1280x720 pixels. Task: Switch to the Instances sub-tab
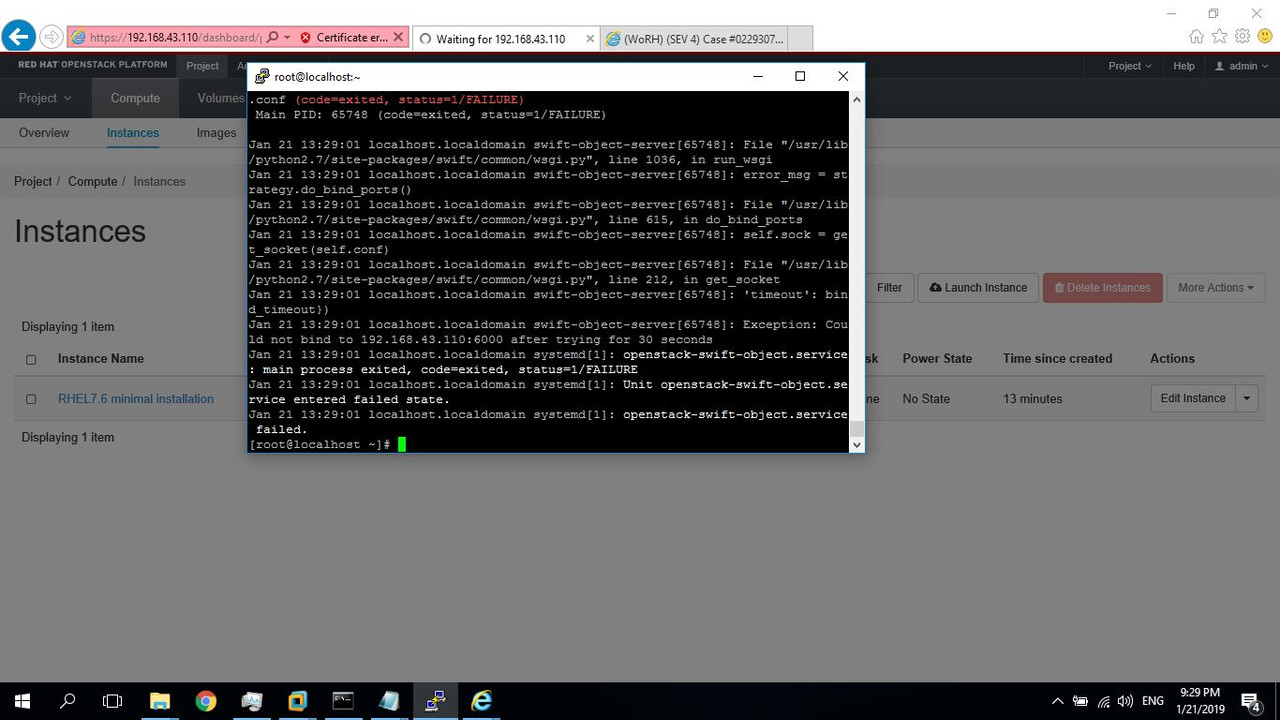point(133,133)
